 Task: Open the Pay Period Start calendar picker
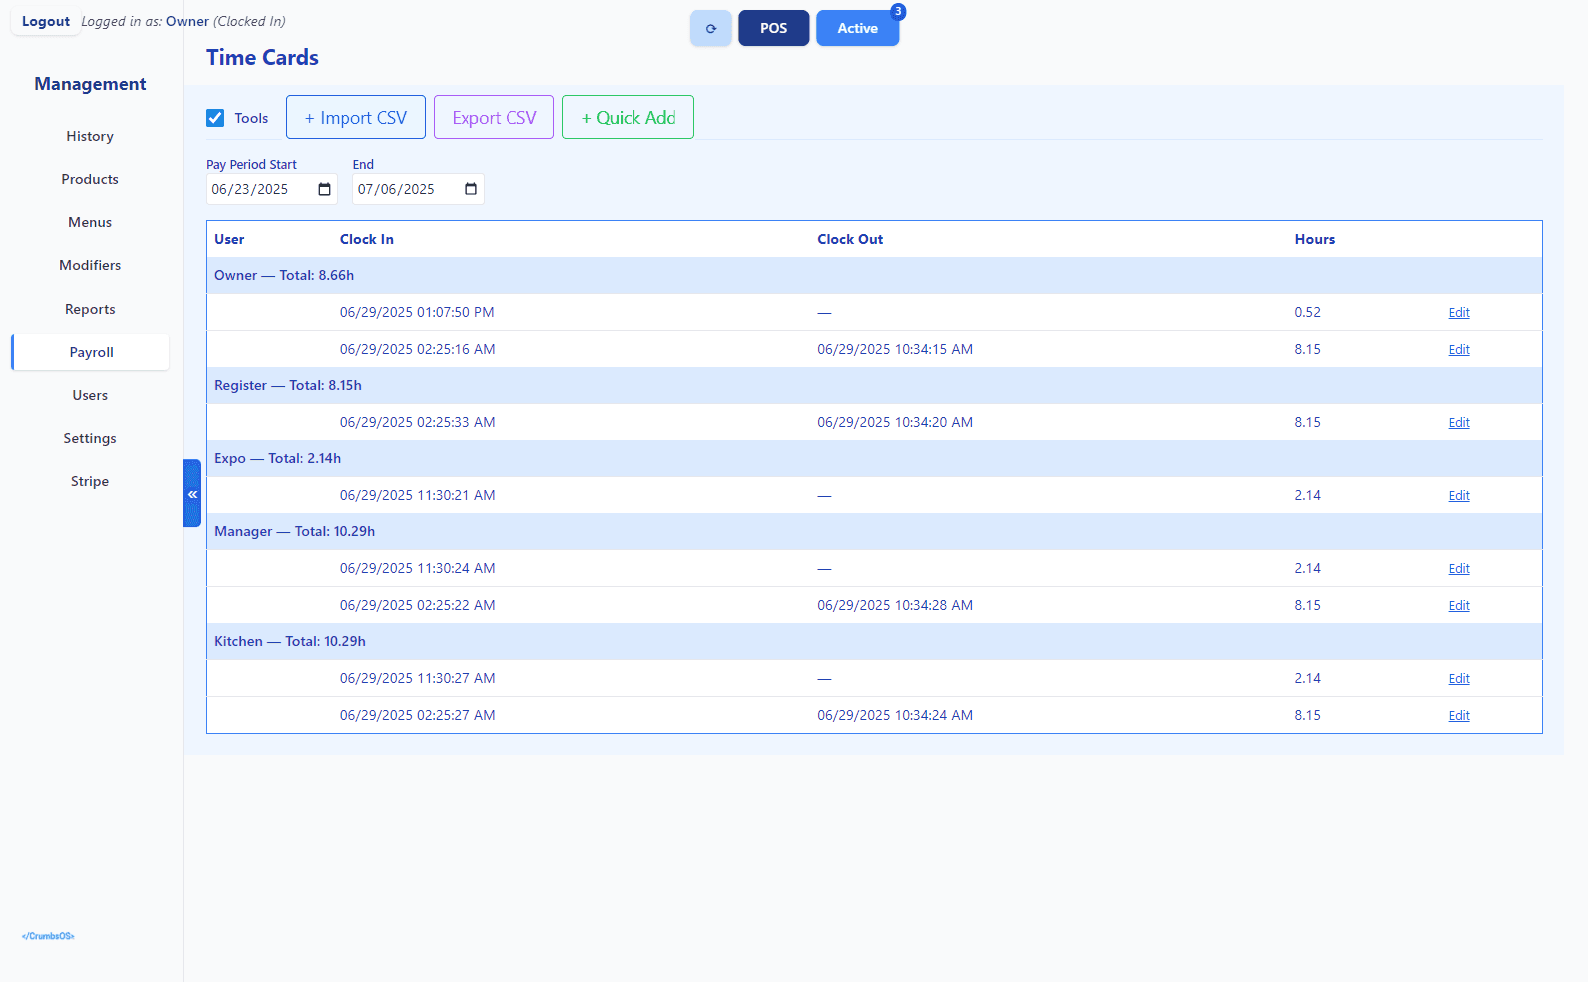coord(324,189)
